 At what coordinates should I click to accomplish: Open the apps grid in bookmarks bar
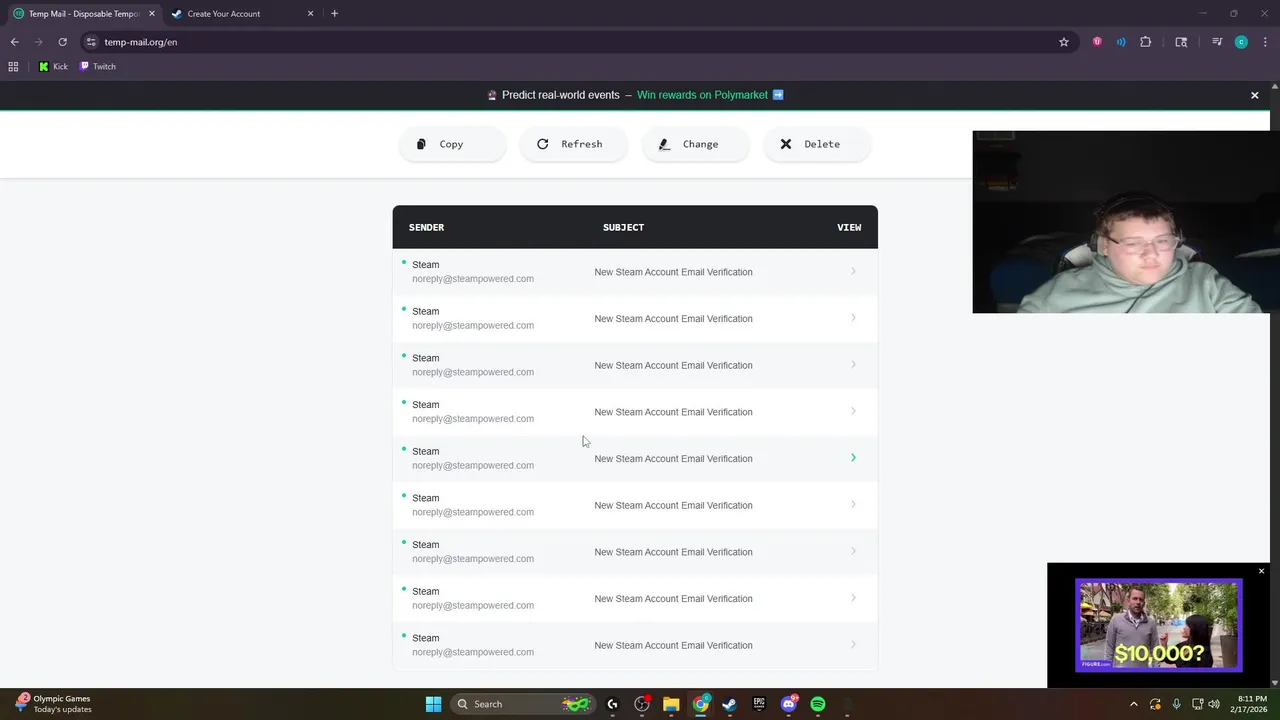click(13, 67)
